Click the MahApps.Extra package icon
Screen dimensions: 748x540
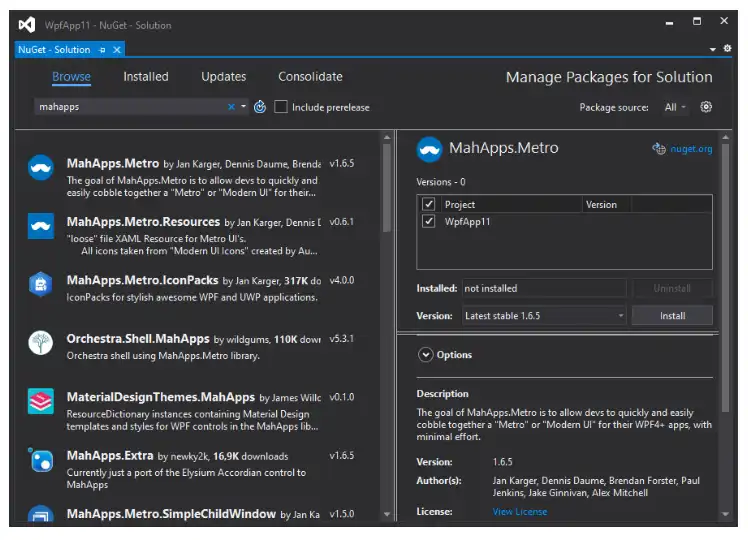[x=41, y=459]
